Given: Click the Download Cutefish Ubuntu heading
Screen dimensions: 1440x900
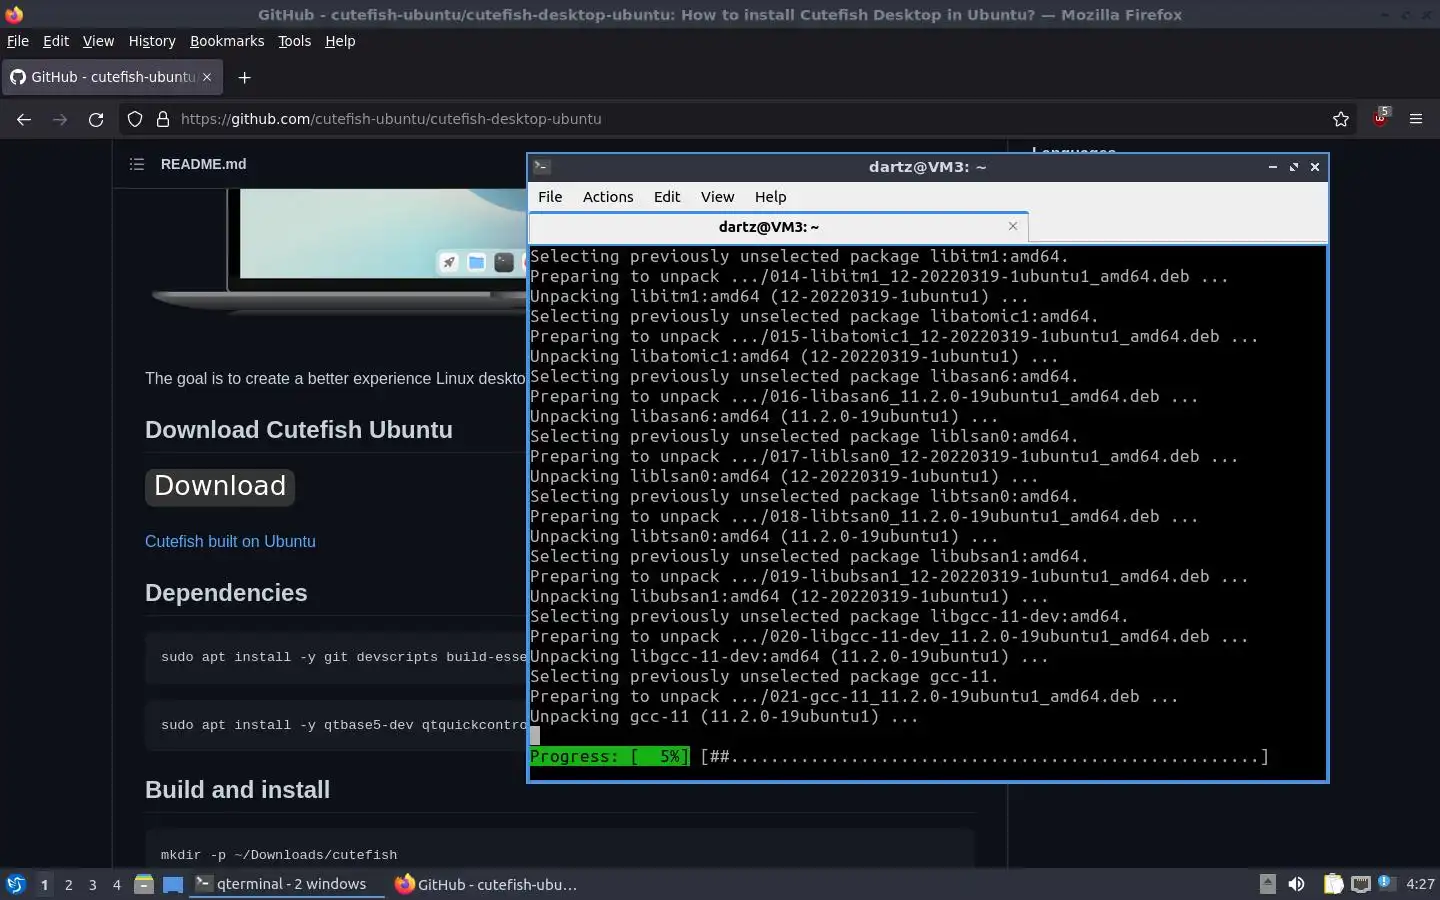Looking at the screenshot, I should coord(299,430).
